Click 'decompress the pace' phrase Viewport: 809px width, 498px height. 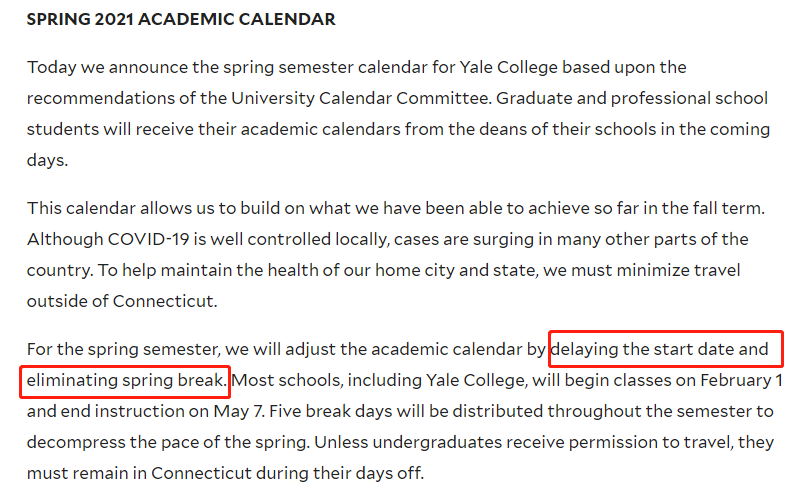point(115,442)
